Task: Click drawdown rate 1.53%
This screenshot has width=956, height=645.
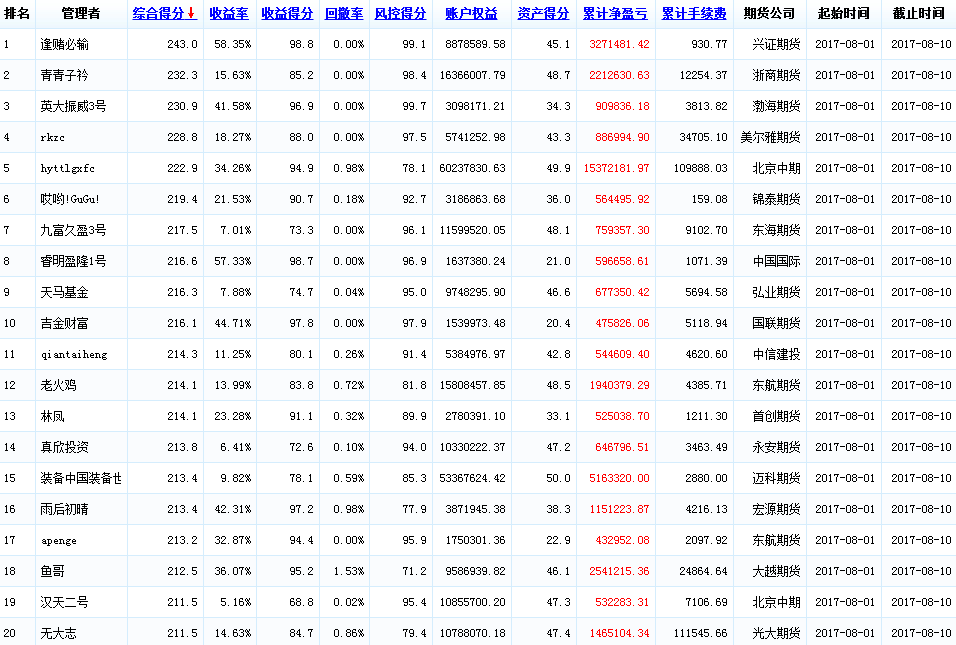Action: [349, 571]
